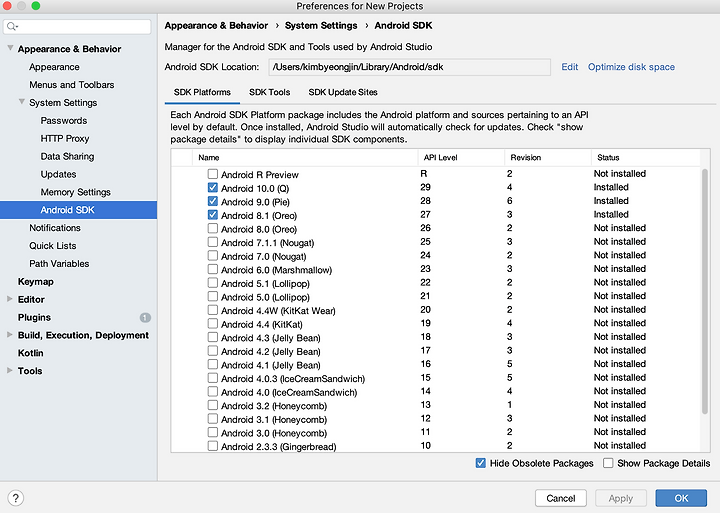Open the SDK Update Sites tab
720x513 pixels.
coord(343,92)
